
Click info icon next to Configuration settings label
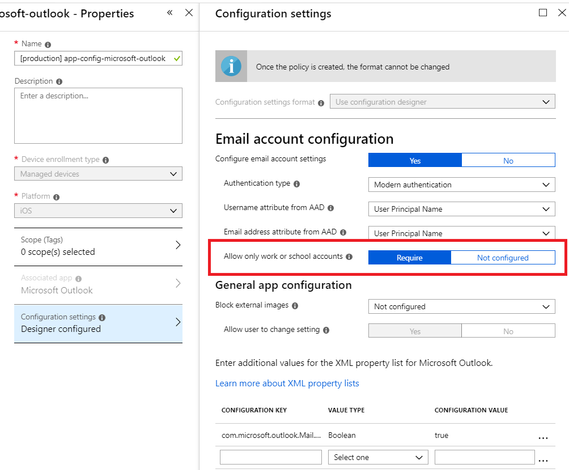pos(102,318)
